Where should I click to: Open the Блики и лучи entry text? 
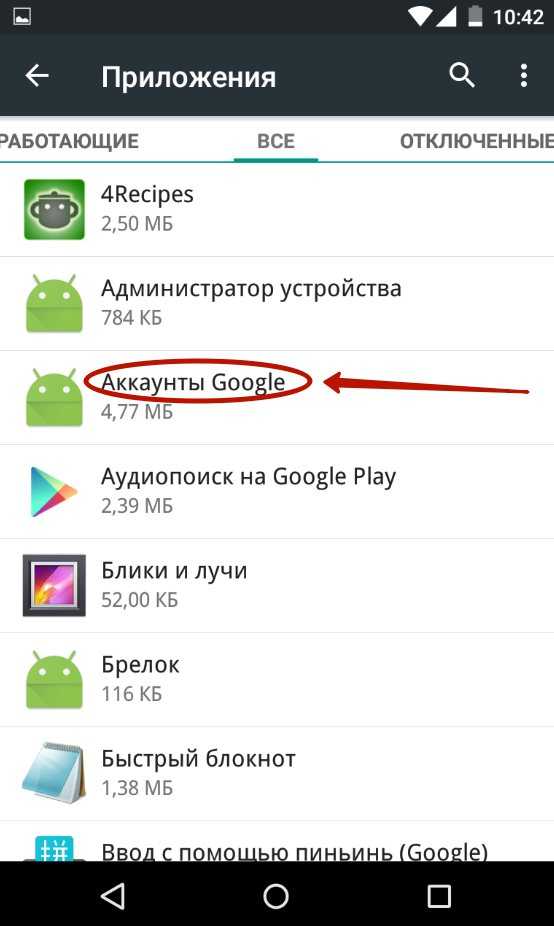click(x=174, y=570)
